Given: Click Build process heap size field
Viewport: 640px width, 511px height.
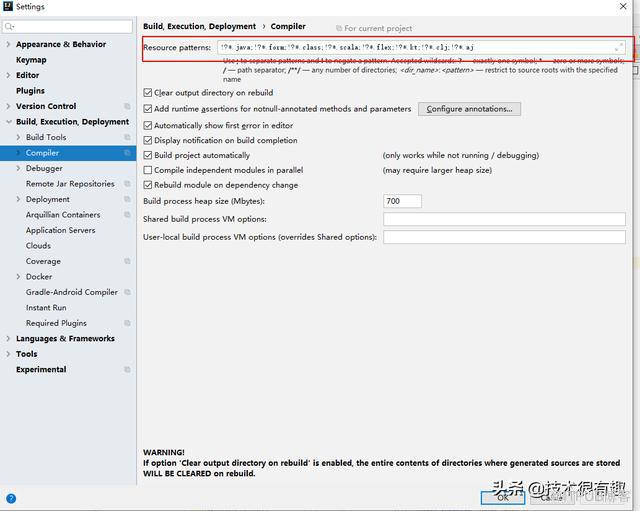Looking at the screenshot, I should (402, 201).
